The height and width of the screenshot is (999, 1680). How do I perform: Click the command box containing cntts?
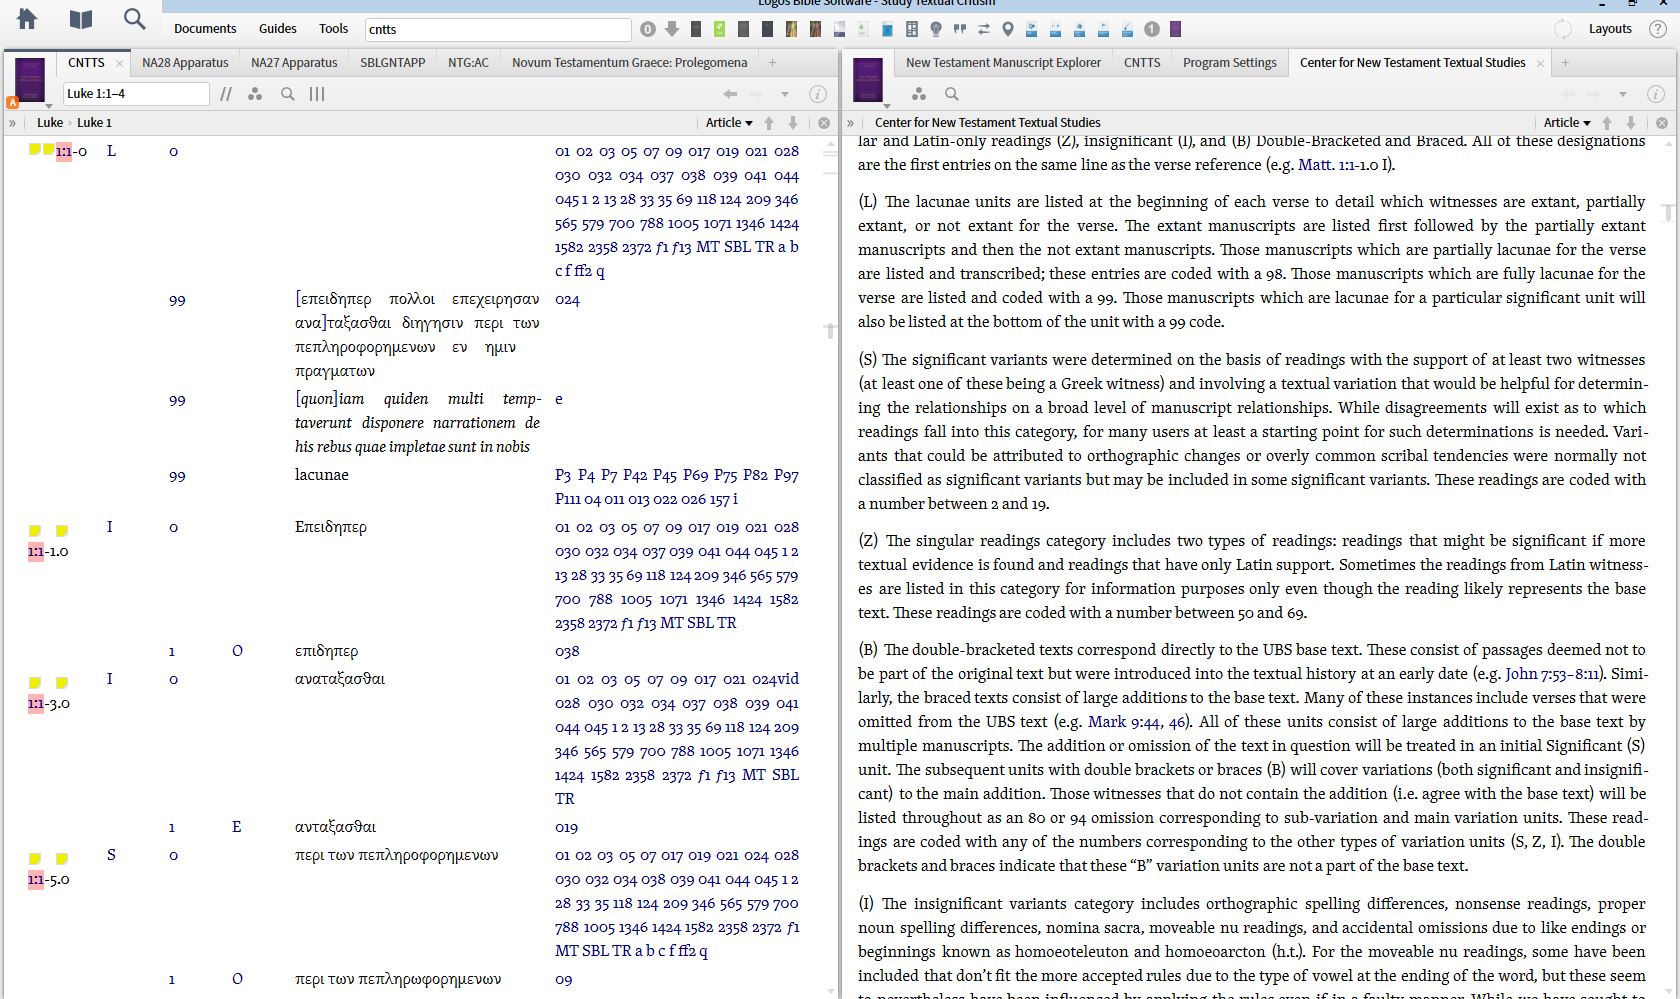498,29
